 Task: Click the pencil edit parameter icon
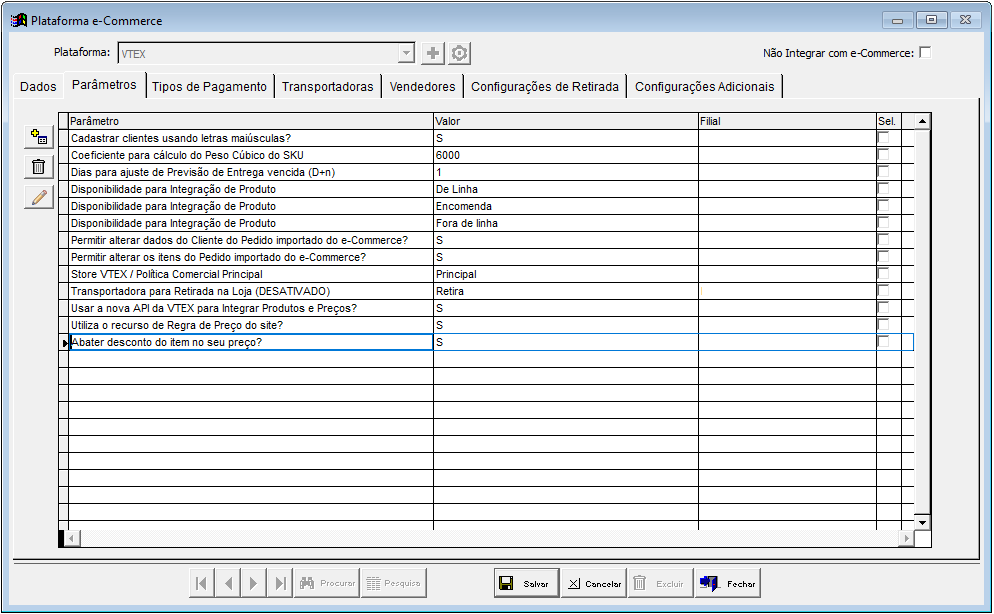tap(39, 197)
